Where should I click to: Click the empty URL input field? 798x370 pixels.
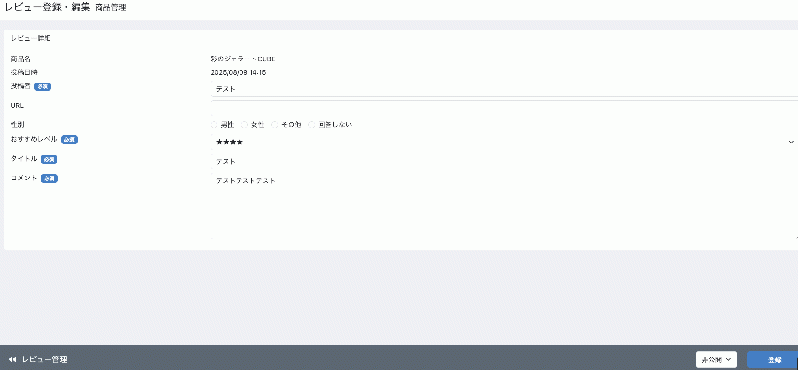coord(504,107)
